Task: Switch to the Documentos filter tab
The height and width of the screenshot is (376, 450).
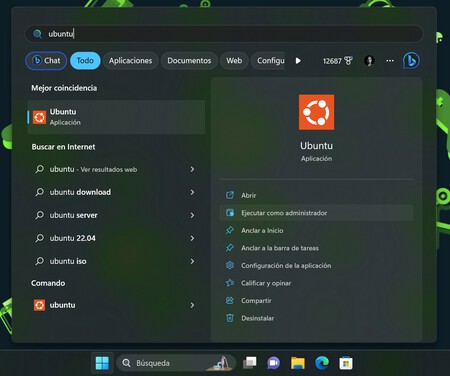Action: 189,61
